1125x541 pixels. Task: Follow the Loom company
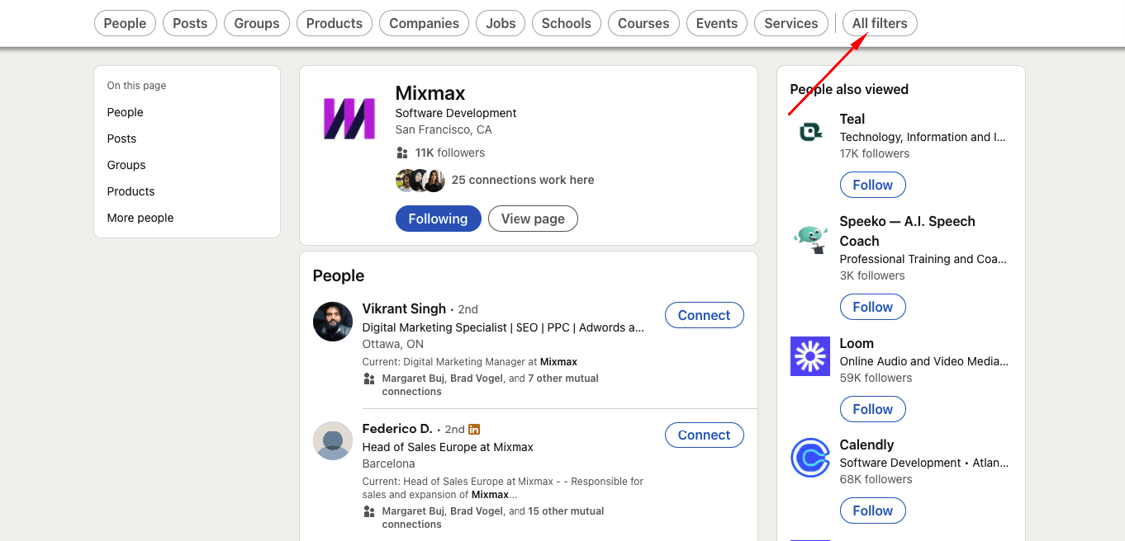[x=872, y=409]
